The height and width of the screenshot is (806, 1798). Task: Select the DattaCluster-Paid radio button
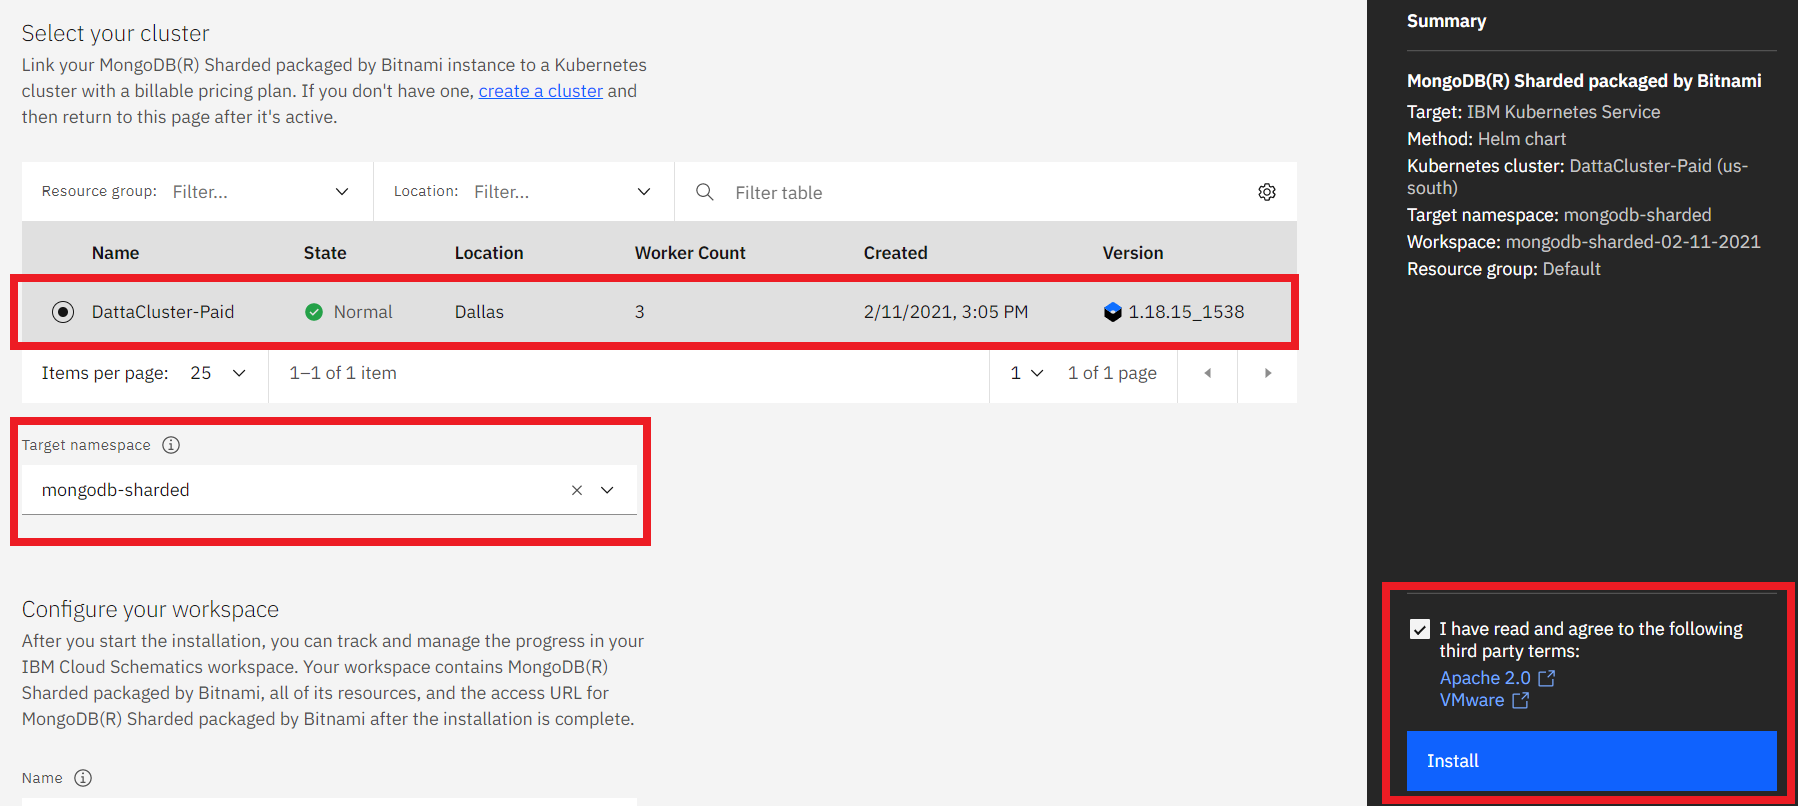(63, 312)
